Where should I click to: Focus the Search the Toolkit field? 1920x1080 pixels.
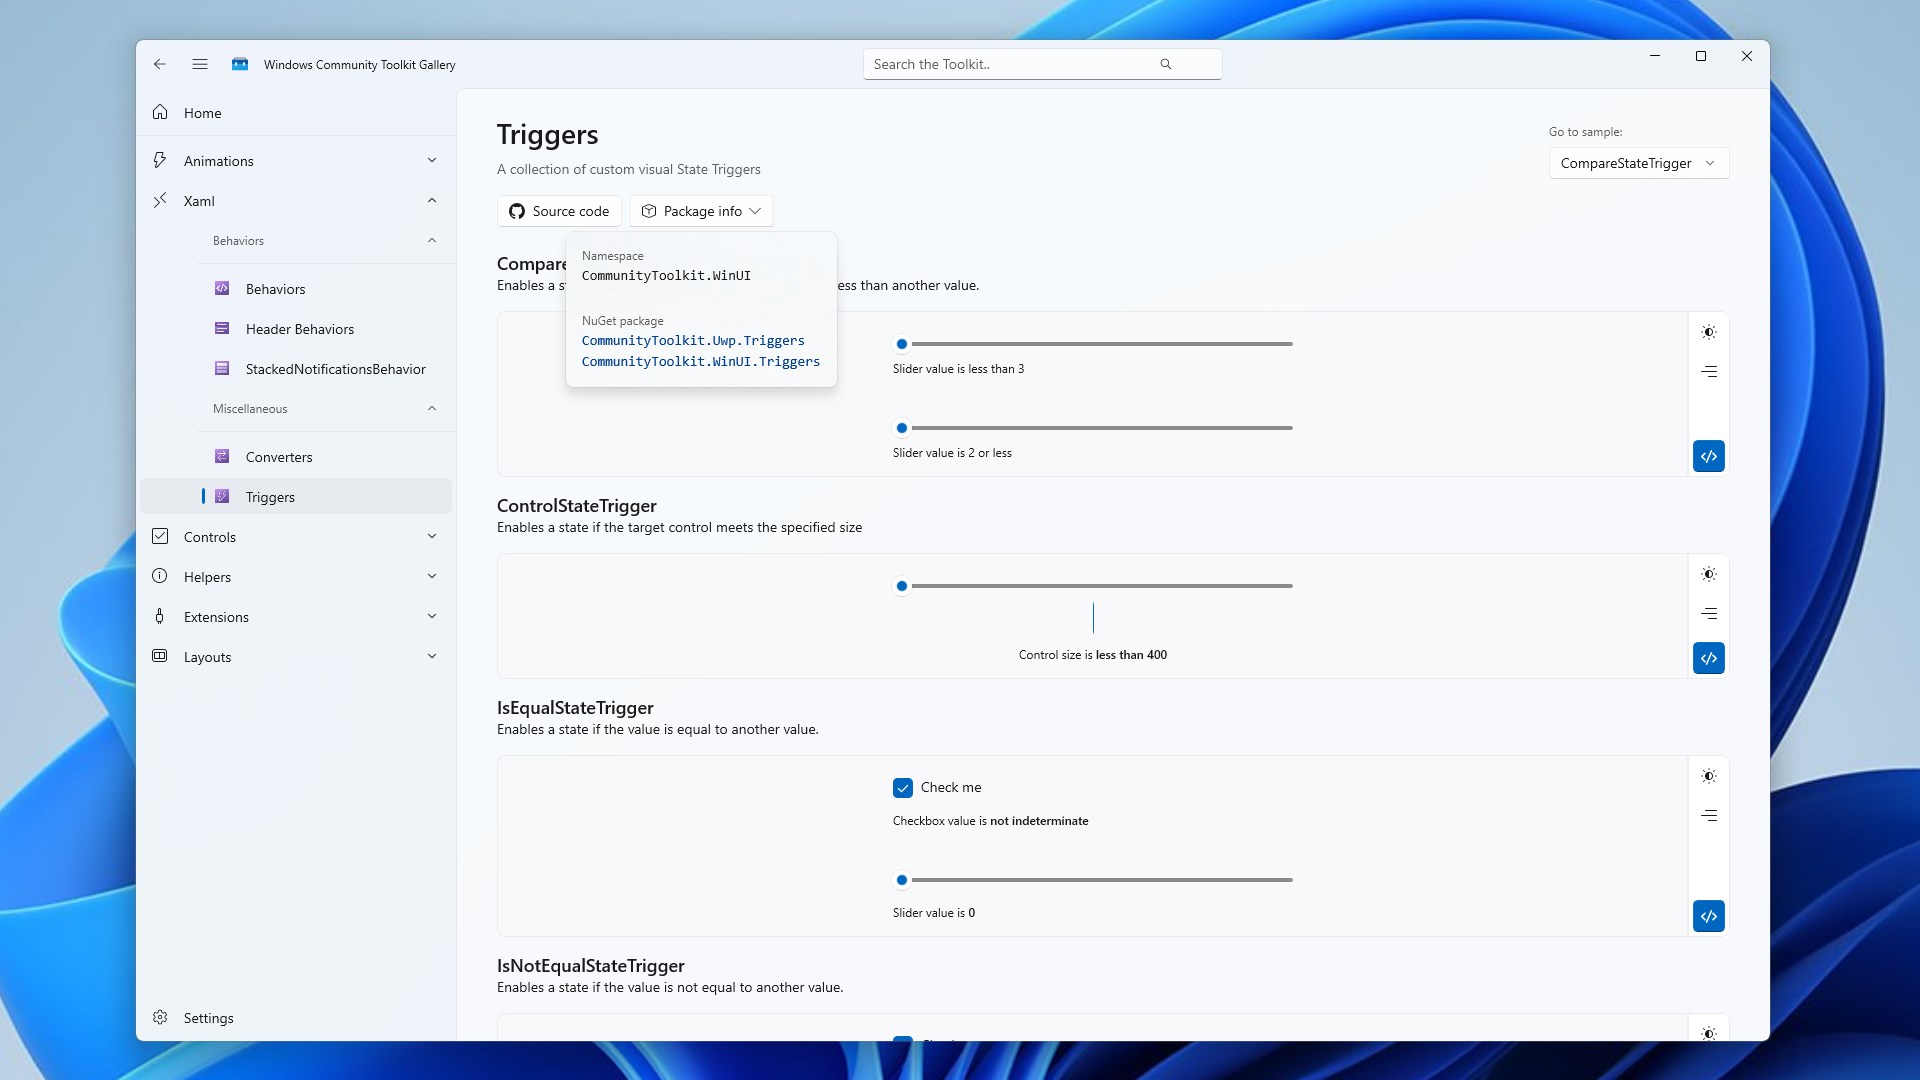pyautogui.click(x=1010, y=64)
